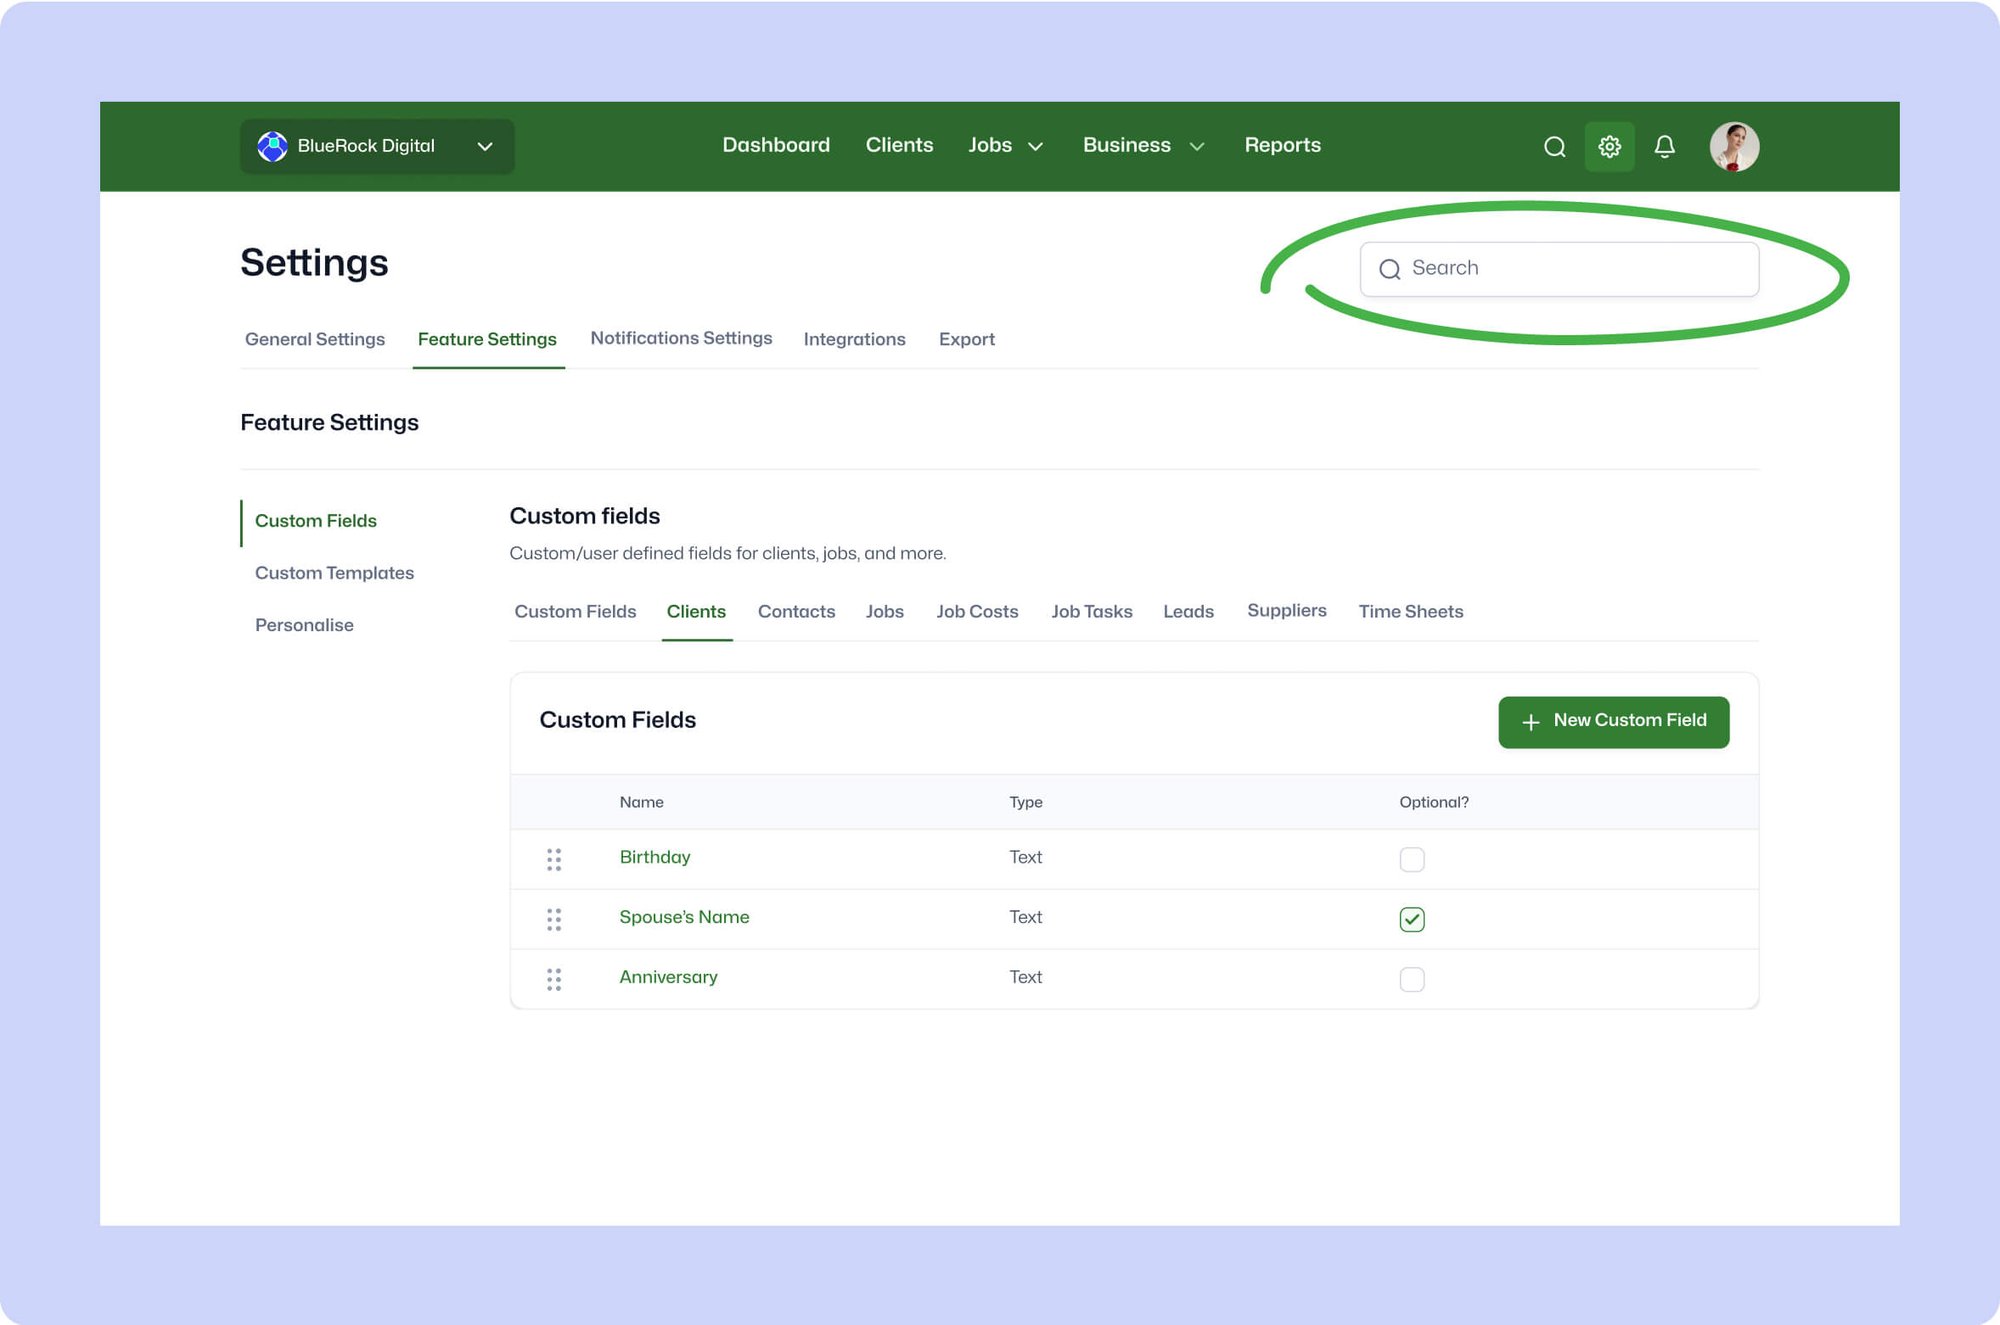Switch to the Custom Fields sub-tab

coord(575,611)
